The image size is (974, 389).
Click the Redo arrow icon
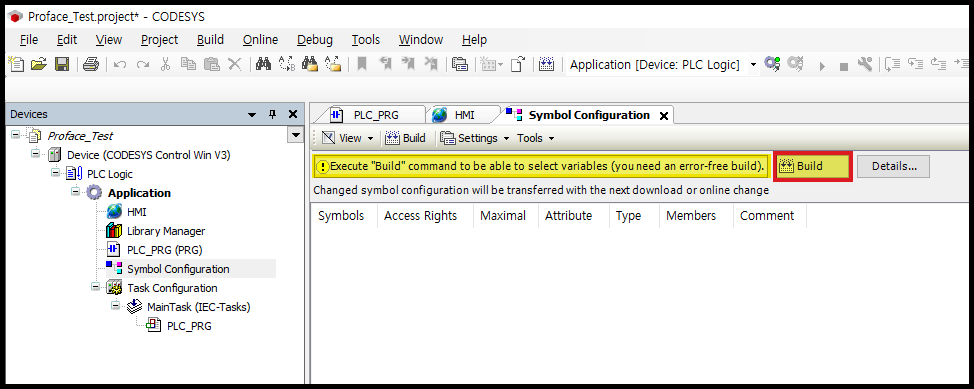[x=143, y=64]
